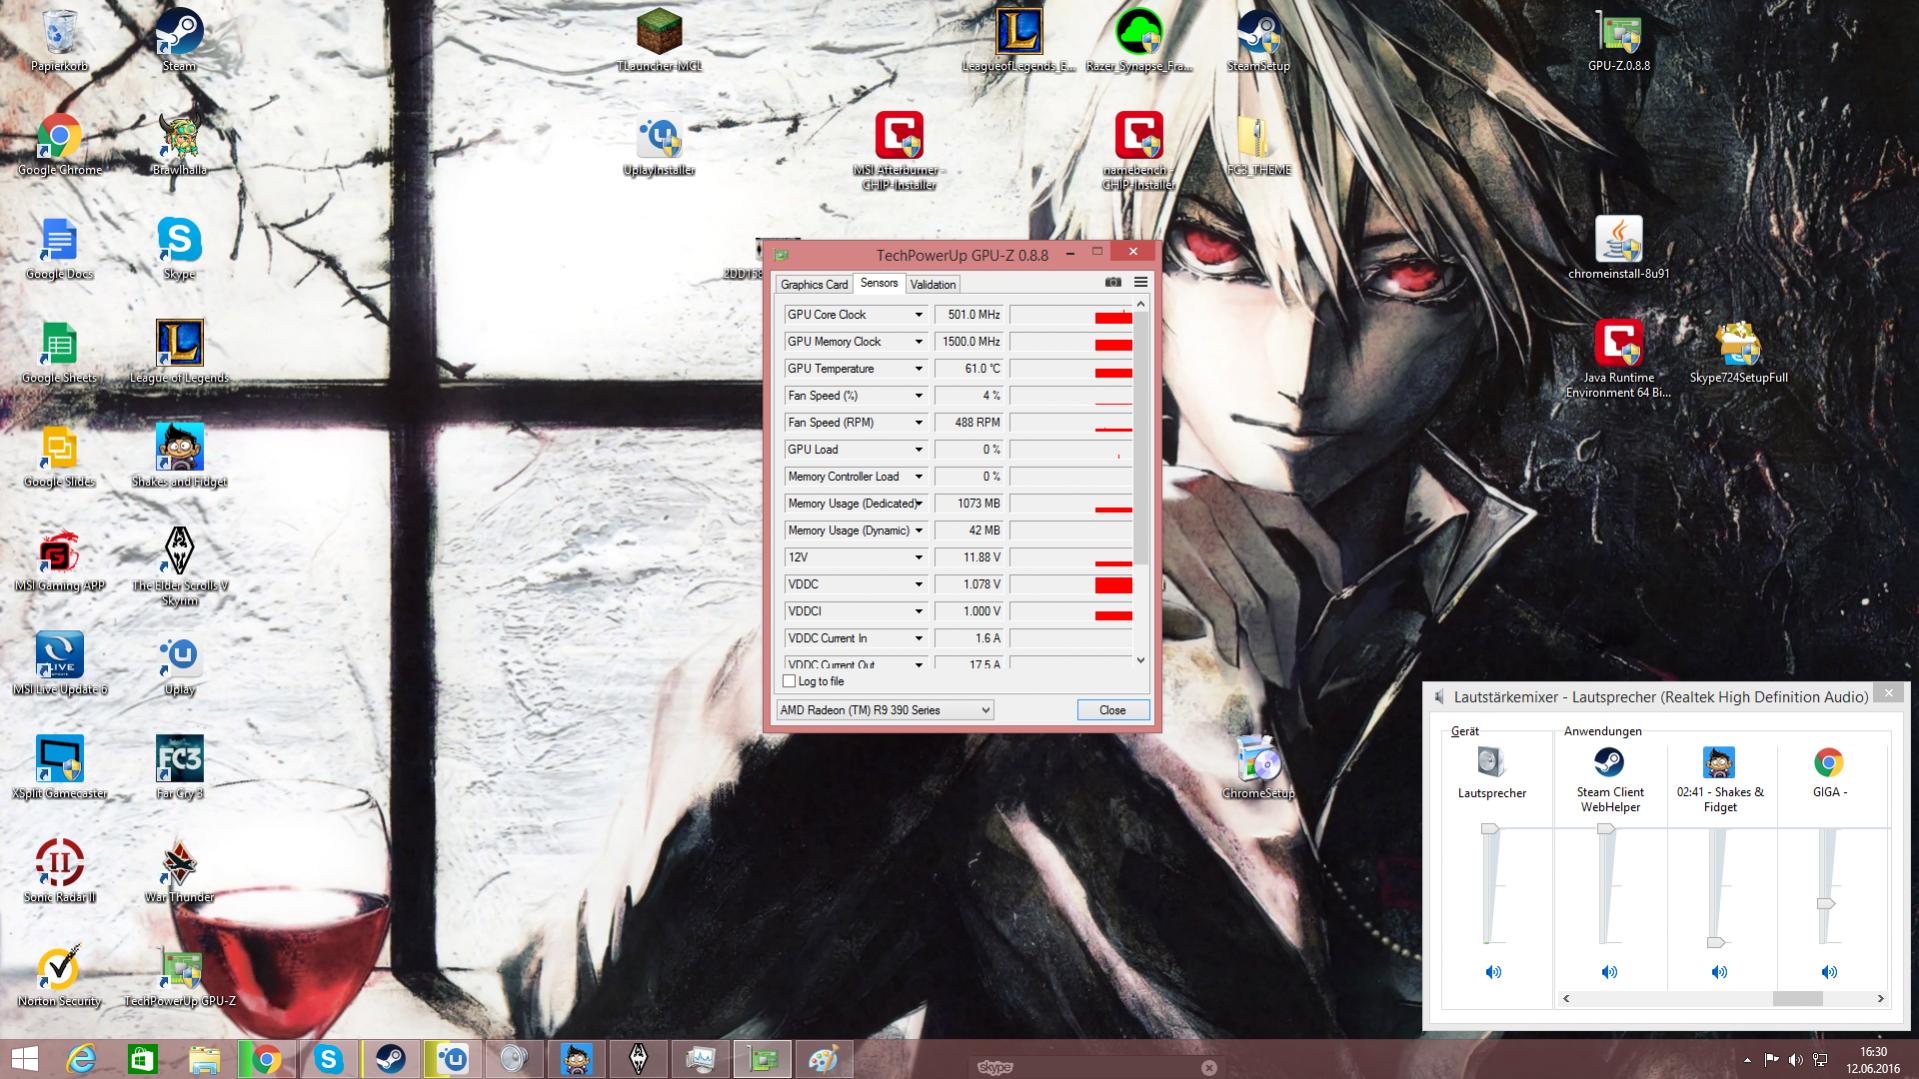Open the AMD Radeon R9 390 device selector
Image resolution: width=1919 pixels, height=1079 pixels.
pyautogui.click(x=885, y=710)
